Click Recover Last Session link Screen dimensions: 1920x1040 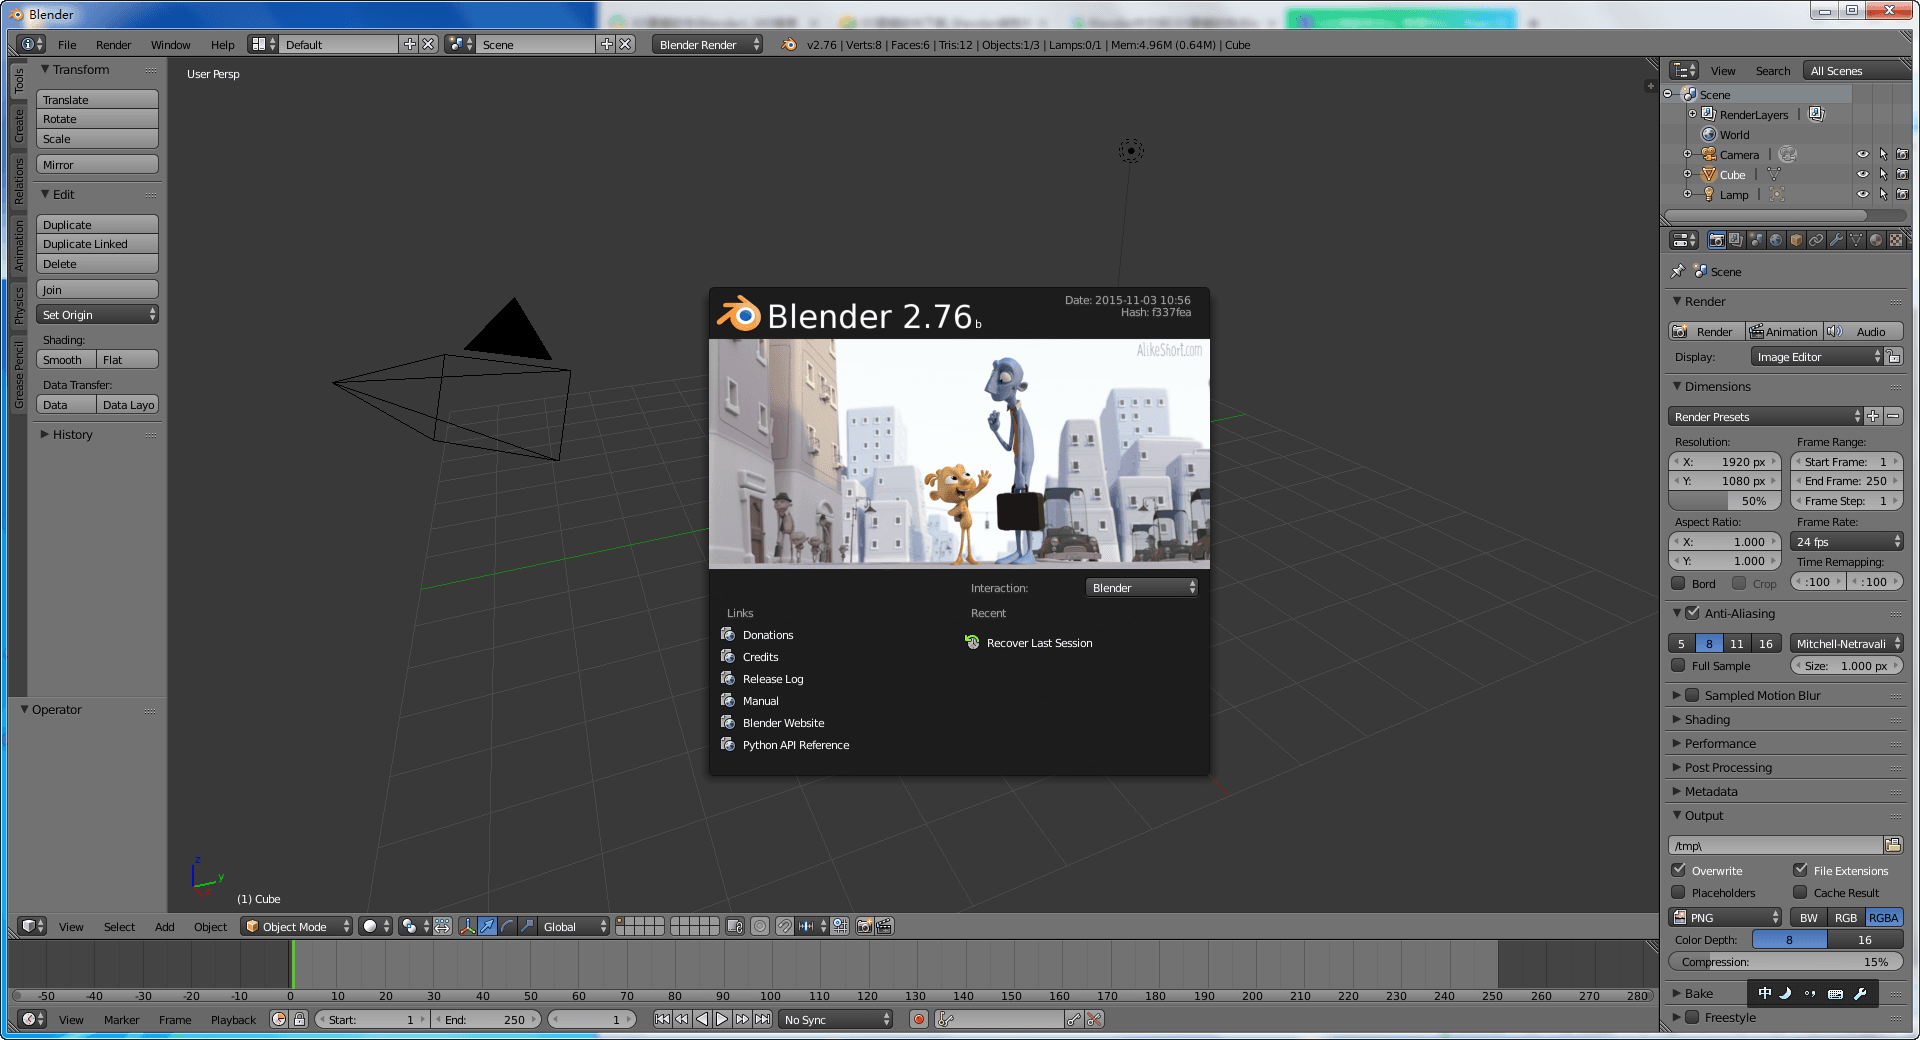click(1039, 643)
